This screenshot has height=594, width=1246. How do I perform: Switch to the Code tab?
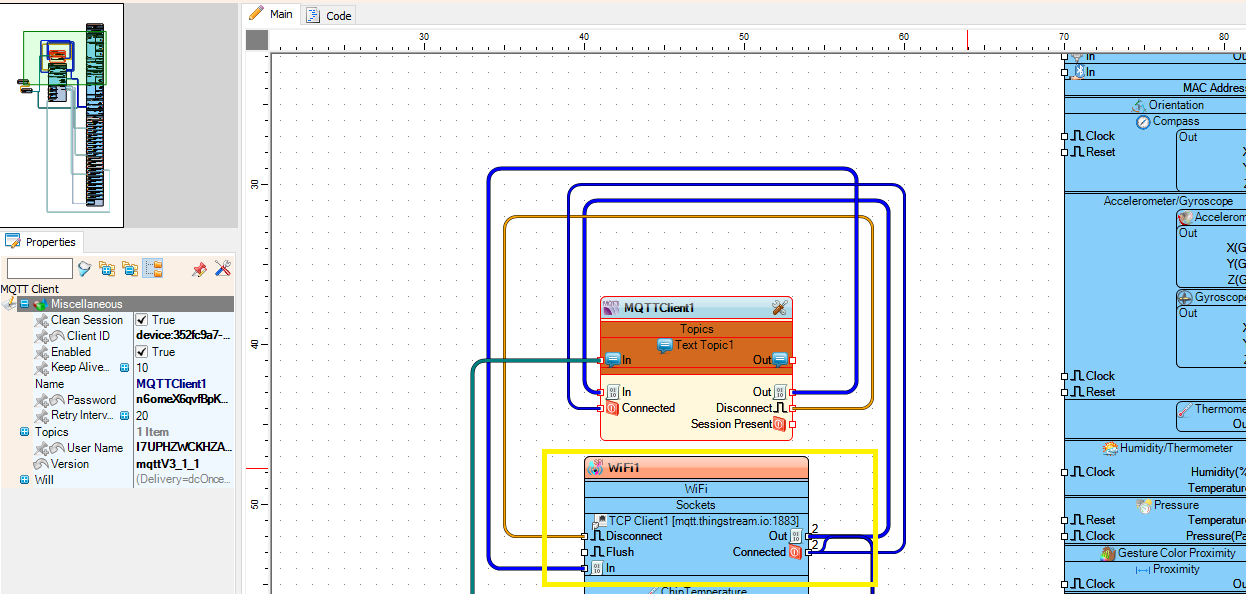pos(329,15)
